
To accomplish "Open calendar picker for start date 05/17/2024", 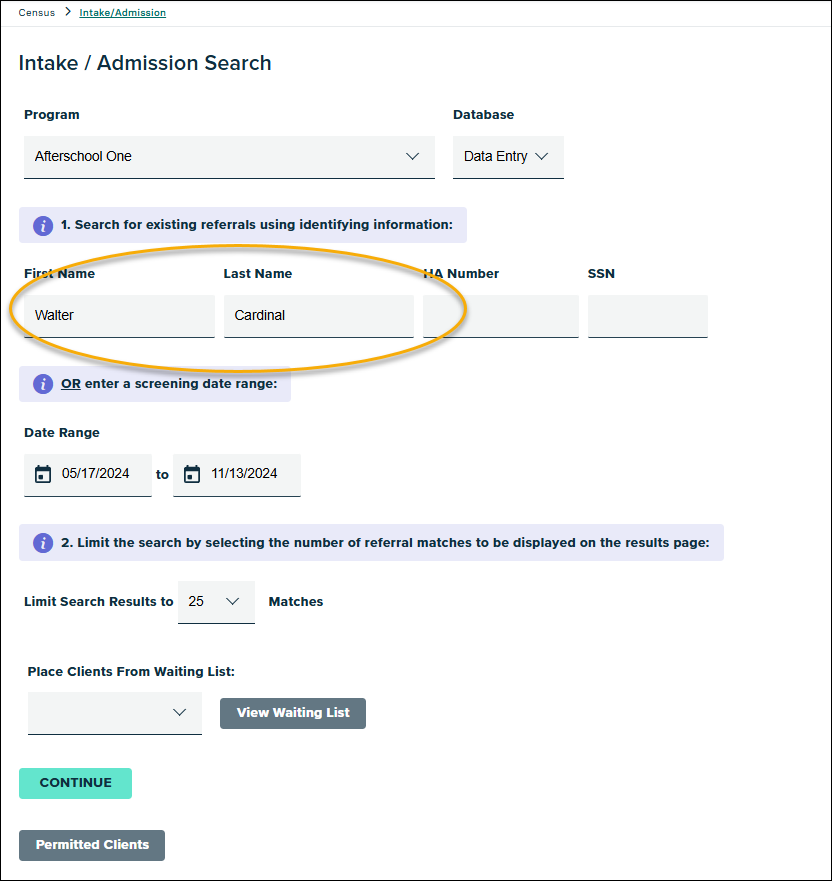I will point(43,474).
